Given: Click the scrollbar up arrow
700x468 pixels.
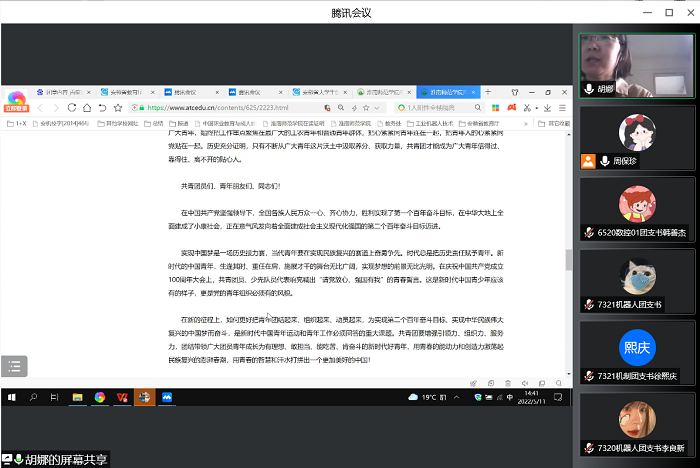Looking at the screenshot, I should [569, 134].
